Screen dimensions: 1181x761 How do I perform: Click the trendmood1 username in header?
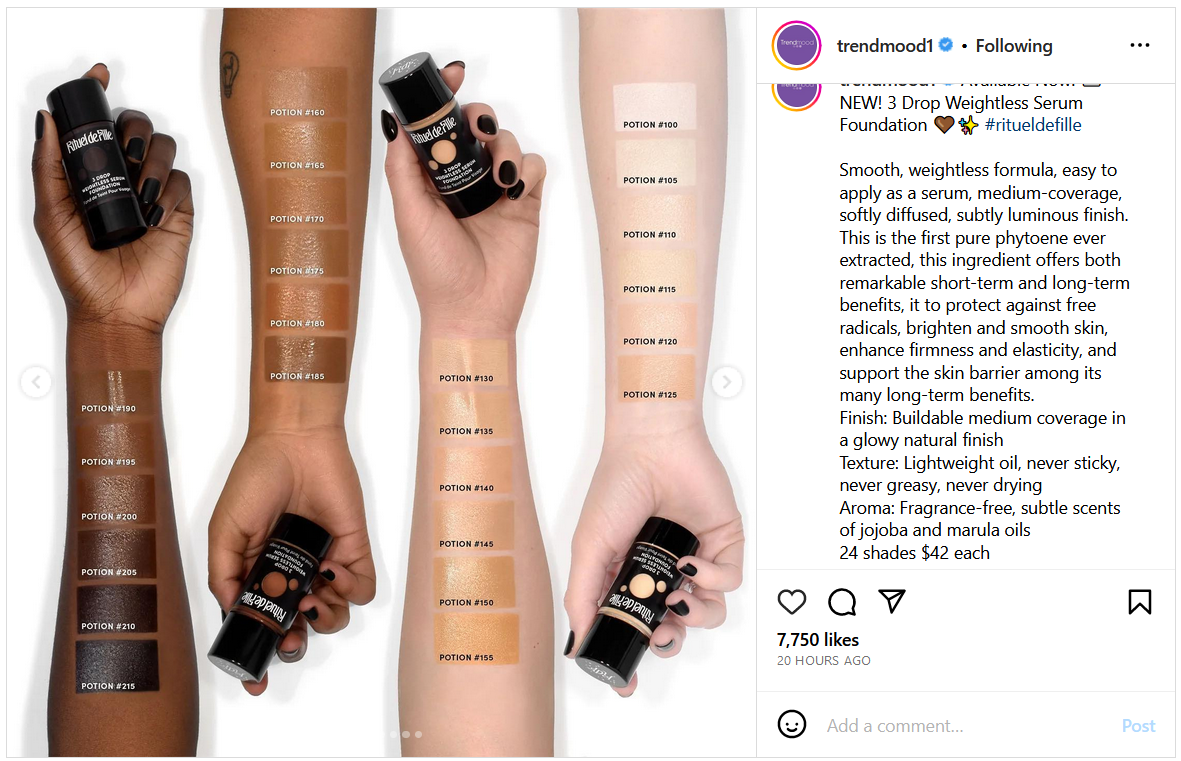[885, 46]
